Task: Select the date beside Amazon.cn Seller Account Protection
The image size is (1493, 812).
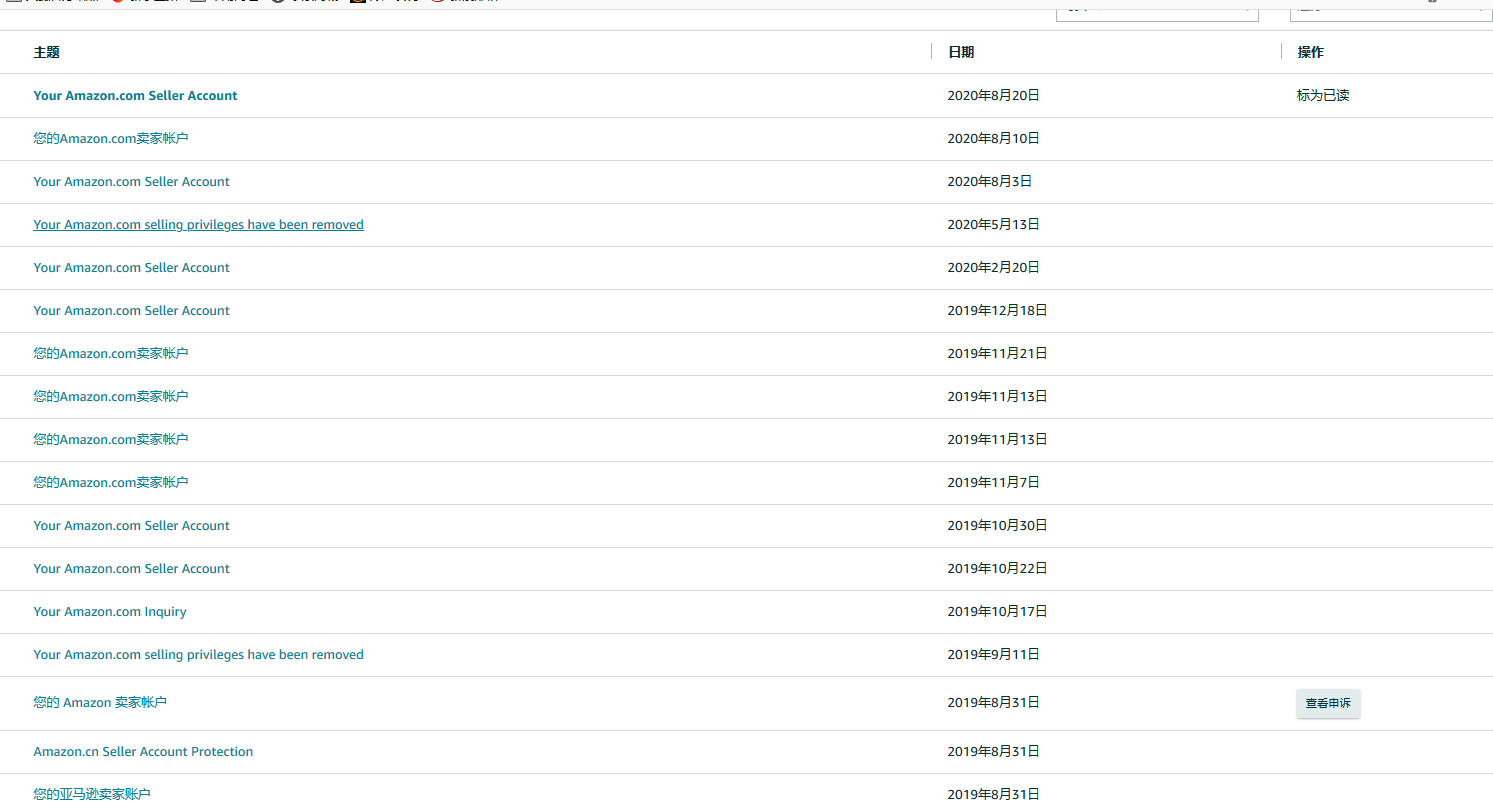Action: tap(994, 752)
